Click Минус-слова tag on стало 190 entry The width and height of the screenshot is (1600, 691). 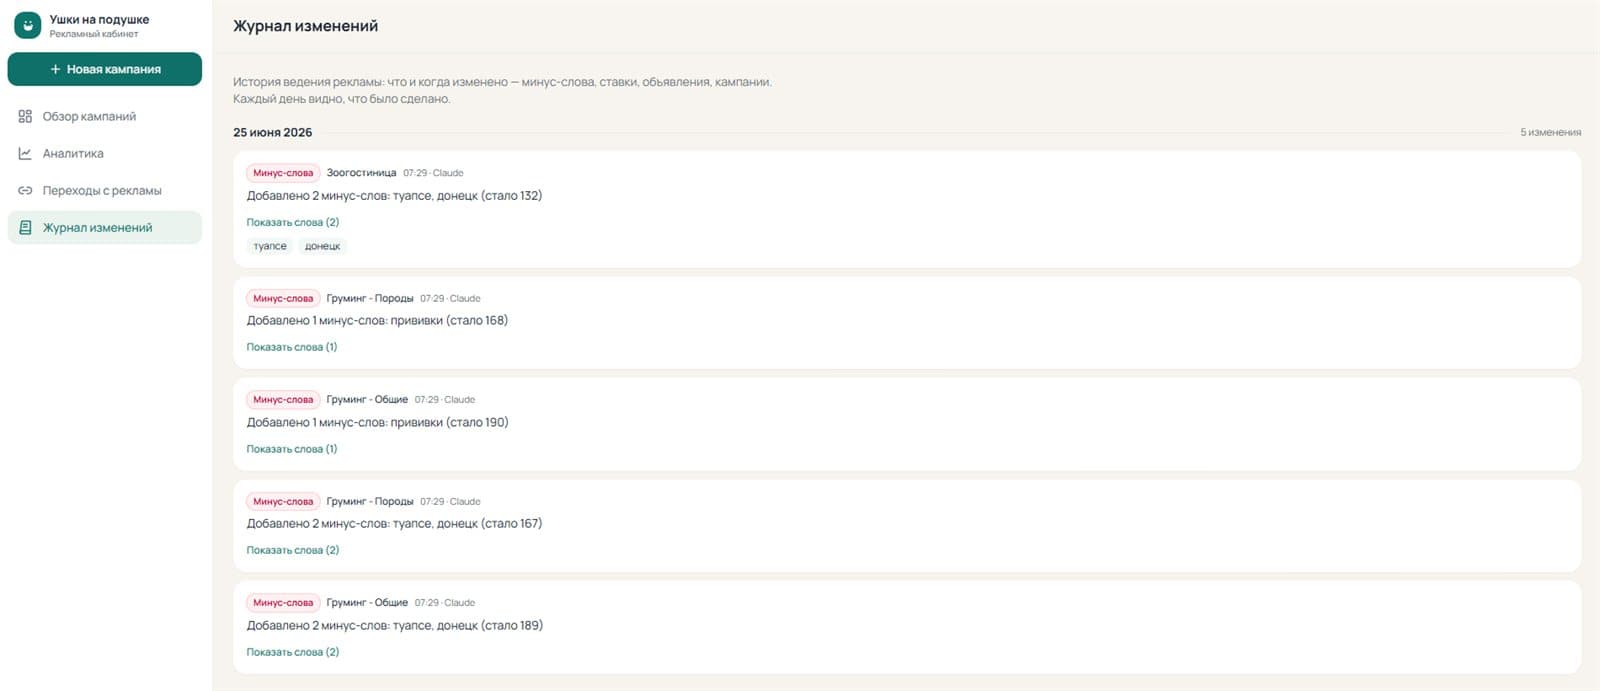(283, 399)
